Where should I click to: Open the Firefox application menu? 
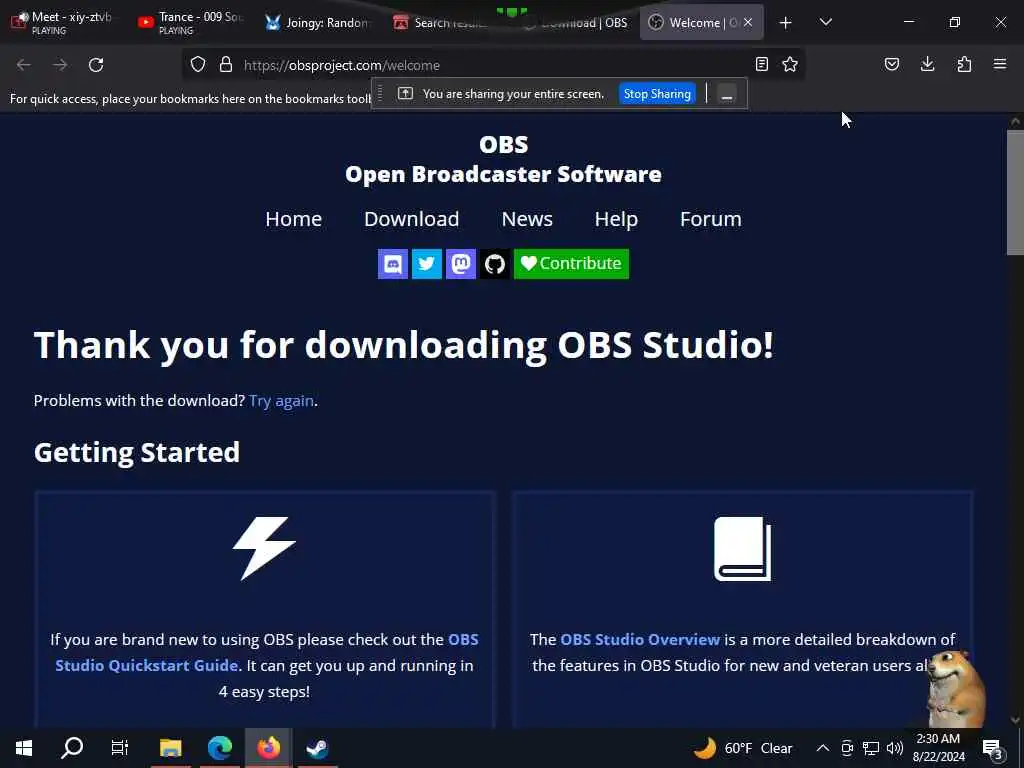click(1000, 64)
